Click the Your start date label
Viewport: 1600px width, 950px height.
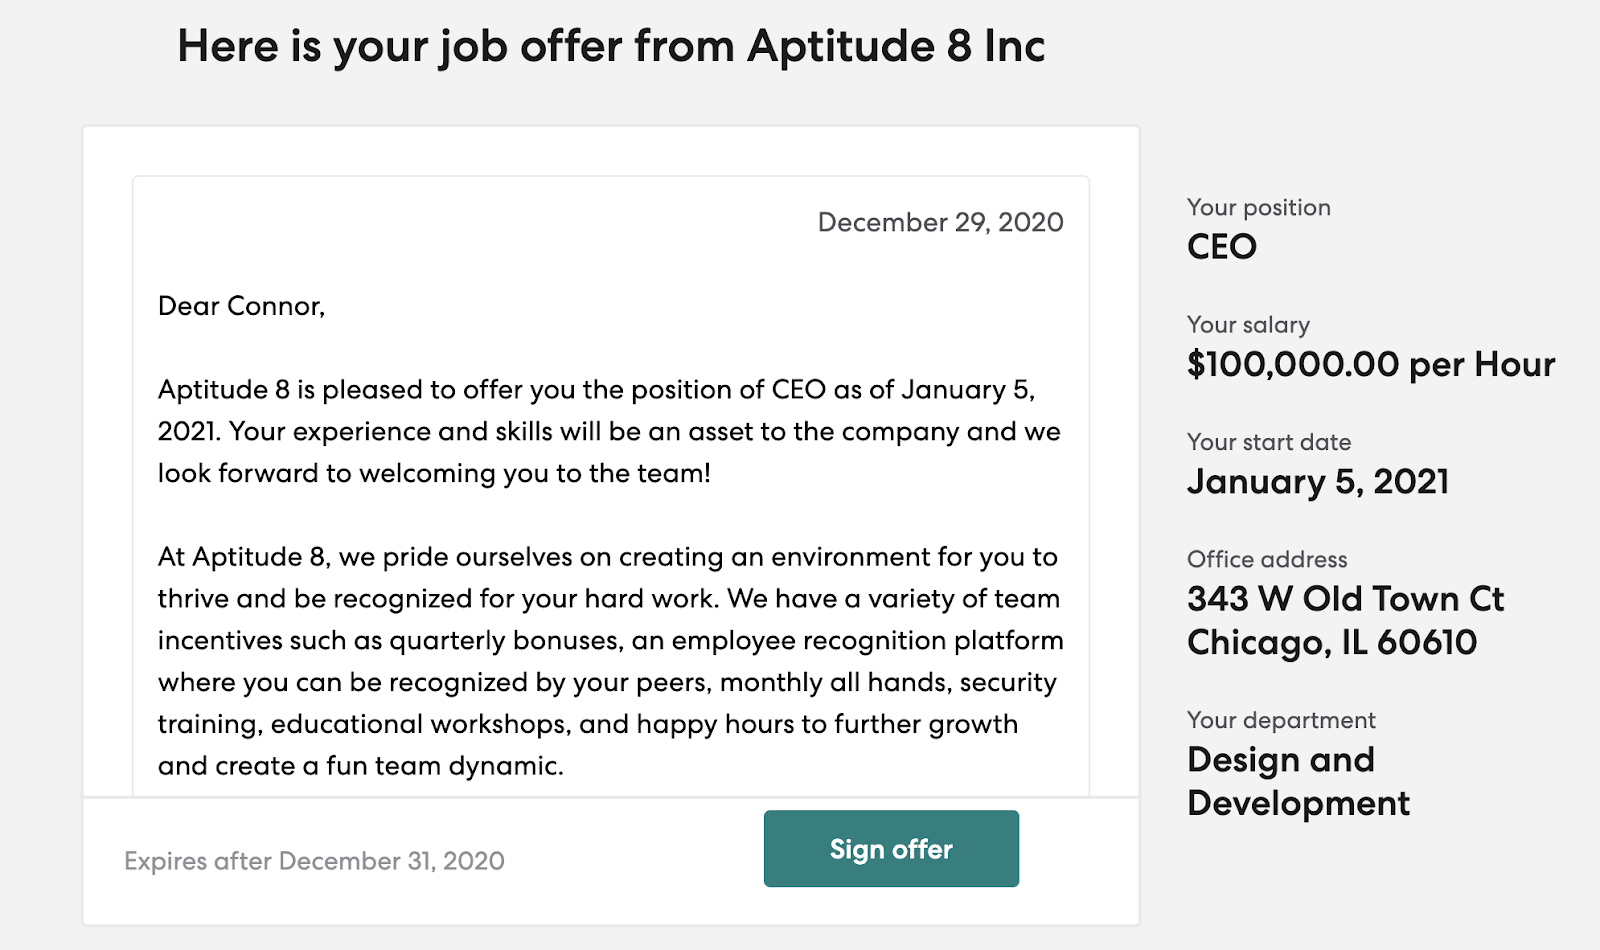click(x=1269, y=442)
